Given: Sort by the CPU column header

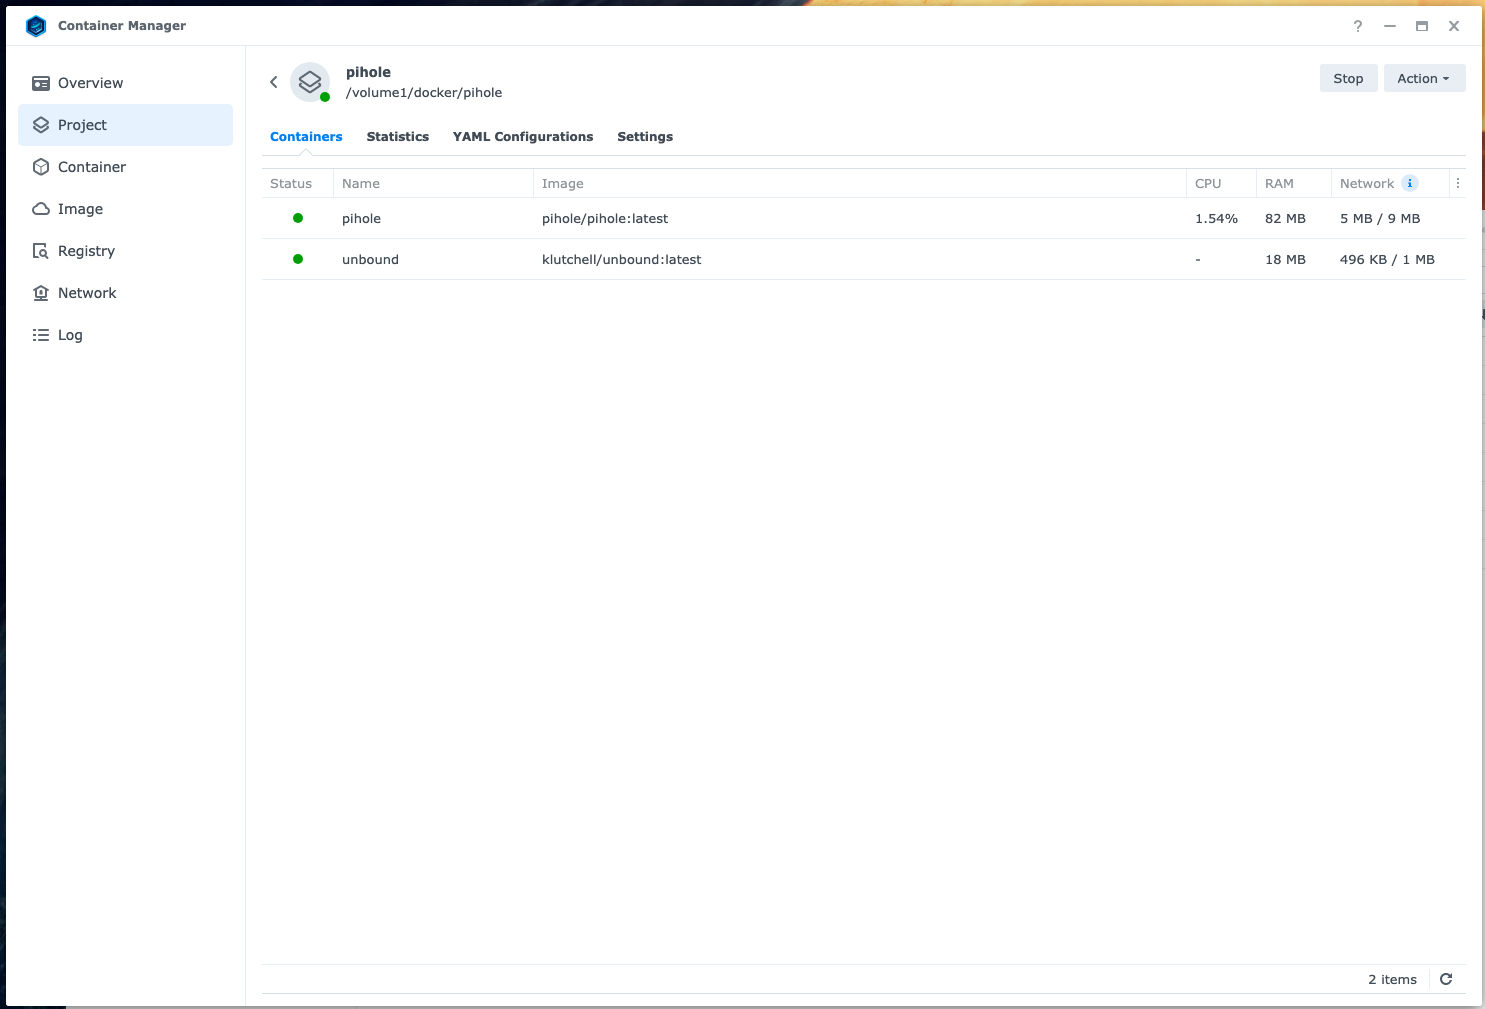Looking at the screenshot, I should (1221, 183).
